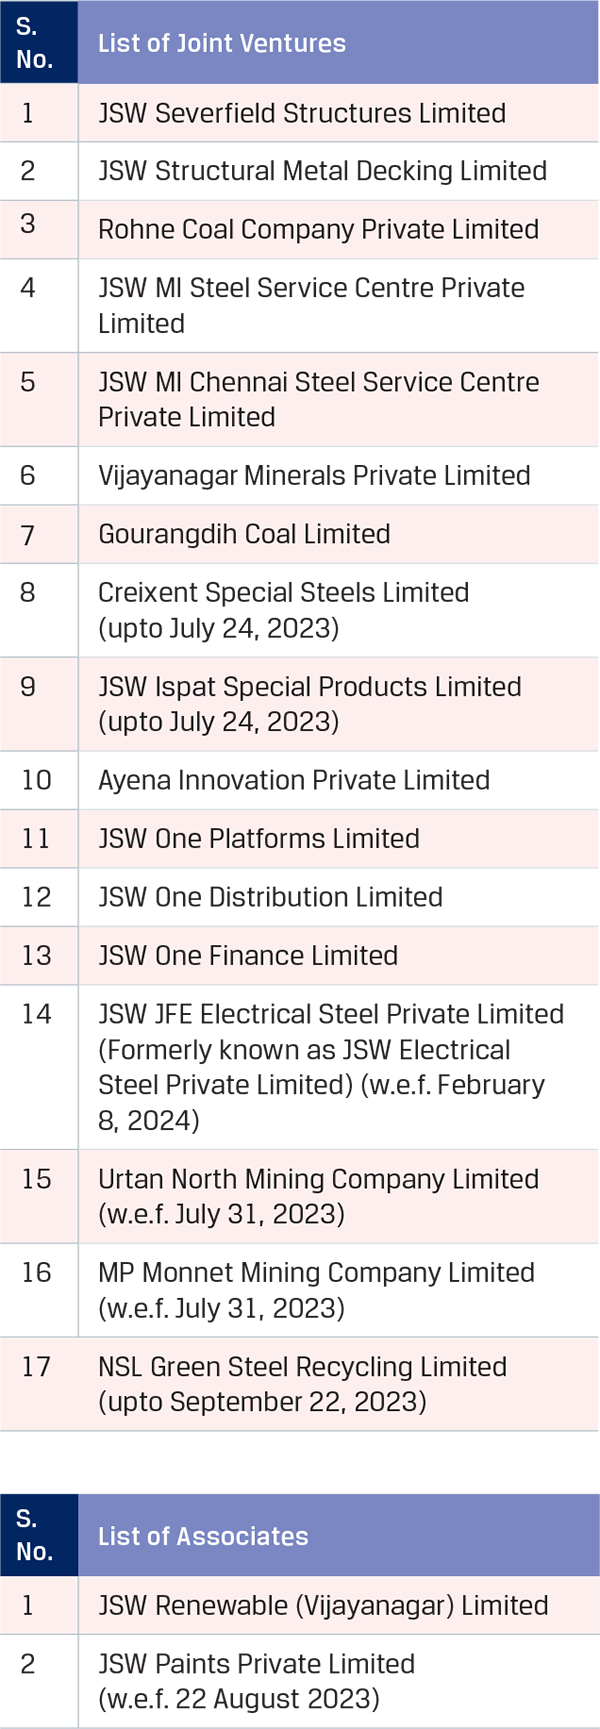
Task: Click serial number 5 cell
Action: click(28, 382)
